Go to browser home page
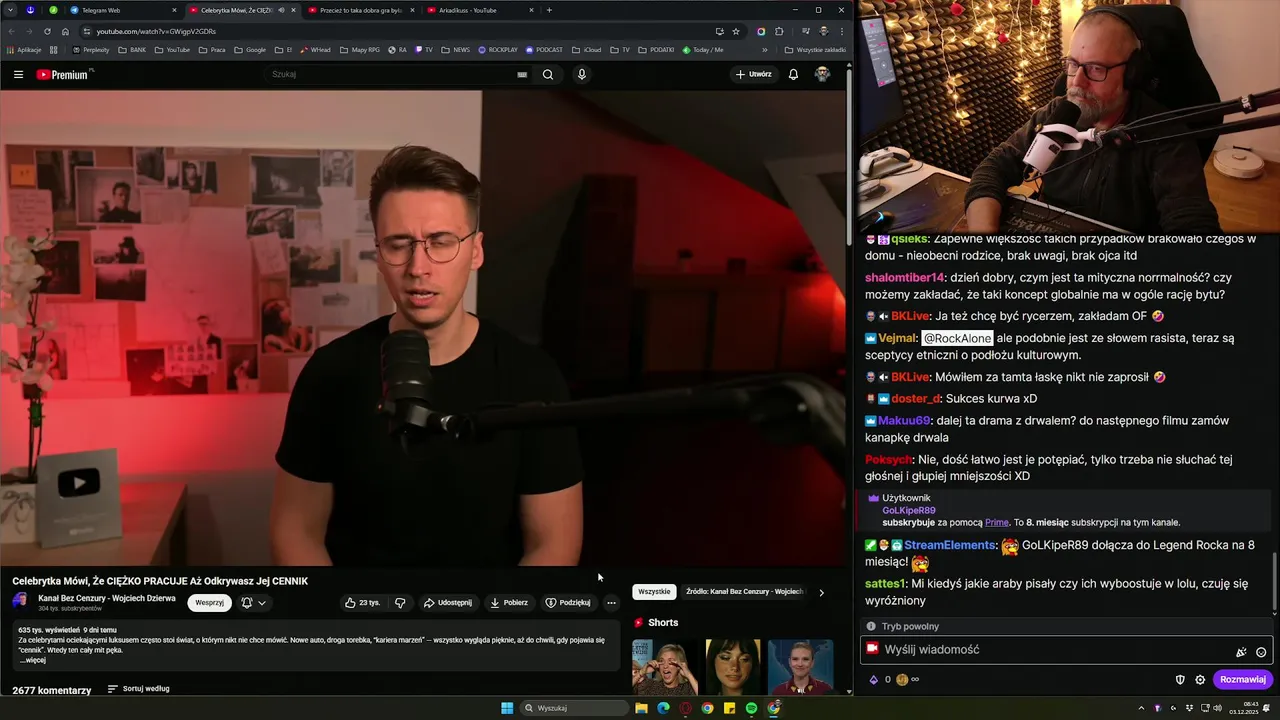The image size is (1280, 720). (65, 31)
